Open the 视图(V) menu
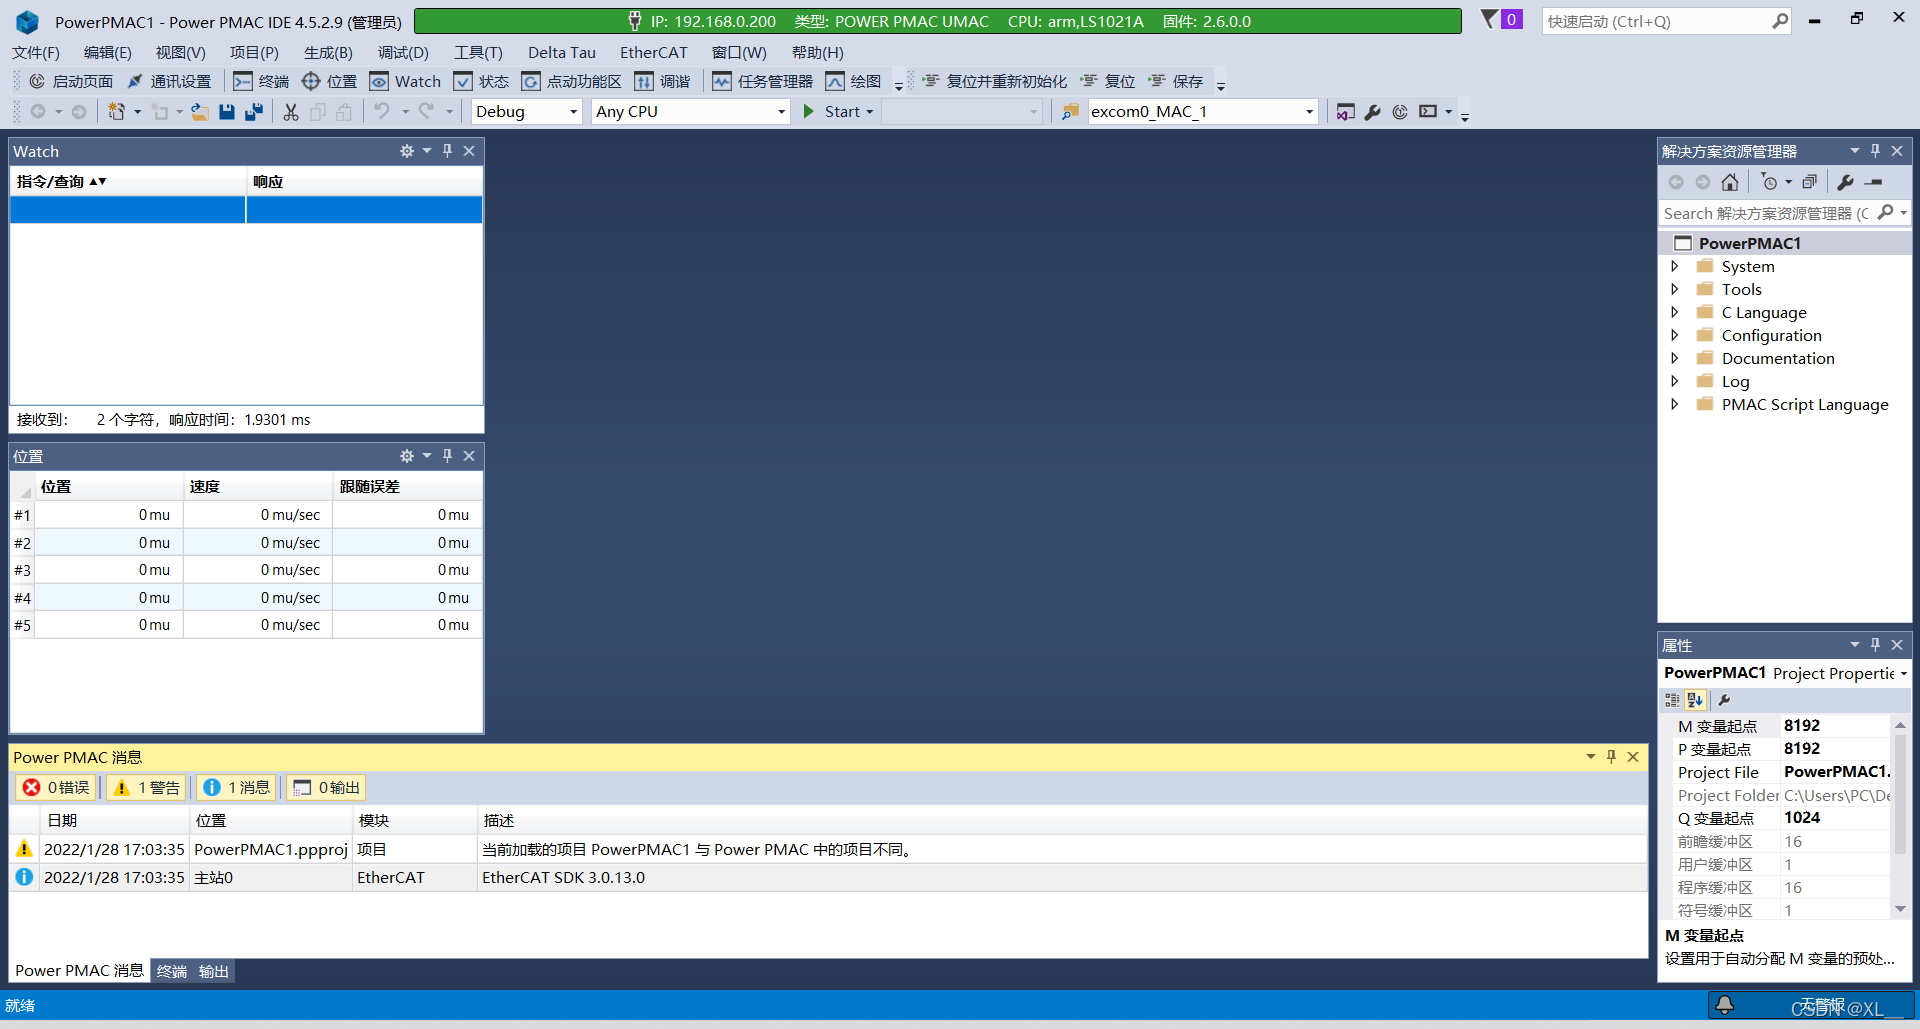Screen dimensions: 1920x1029 click(x=181, y=53)
